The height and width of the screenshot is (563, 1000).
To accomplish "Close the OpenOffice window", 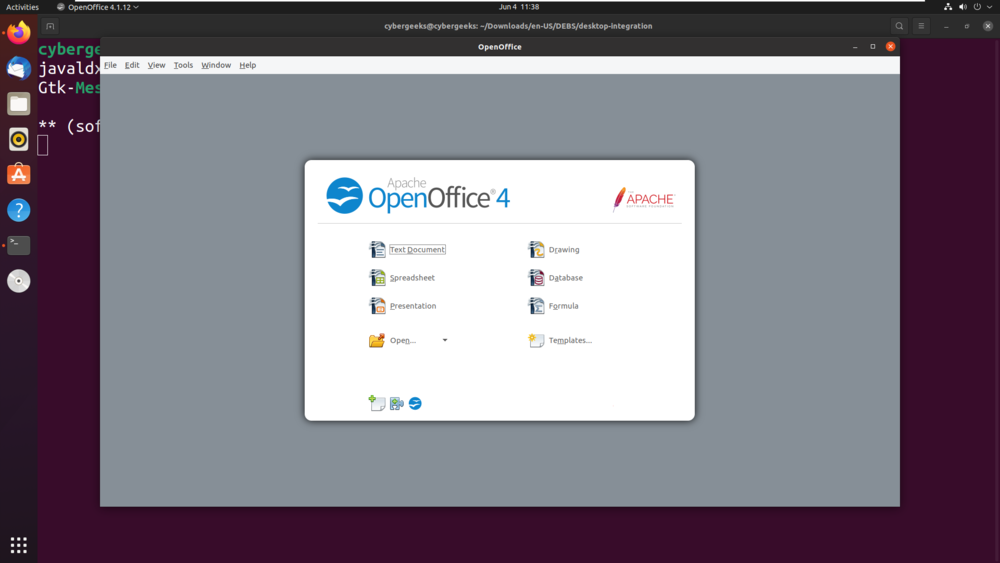I will pos(891,47).
